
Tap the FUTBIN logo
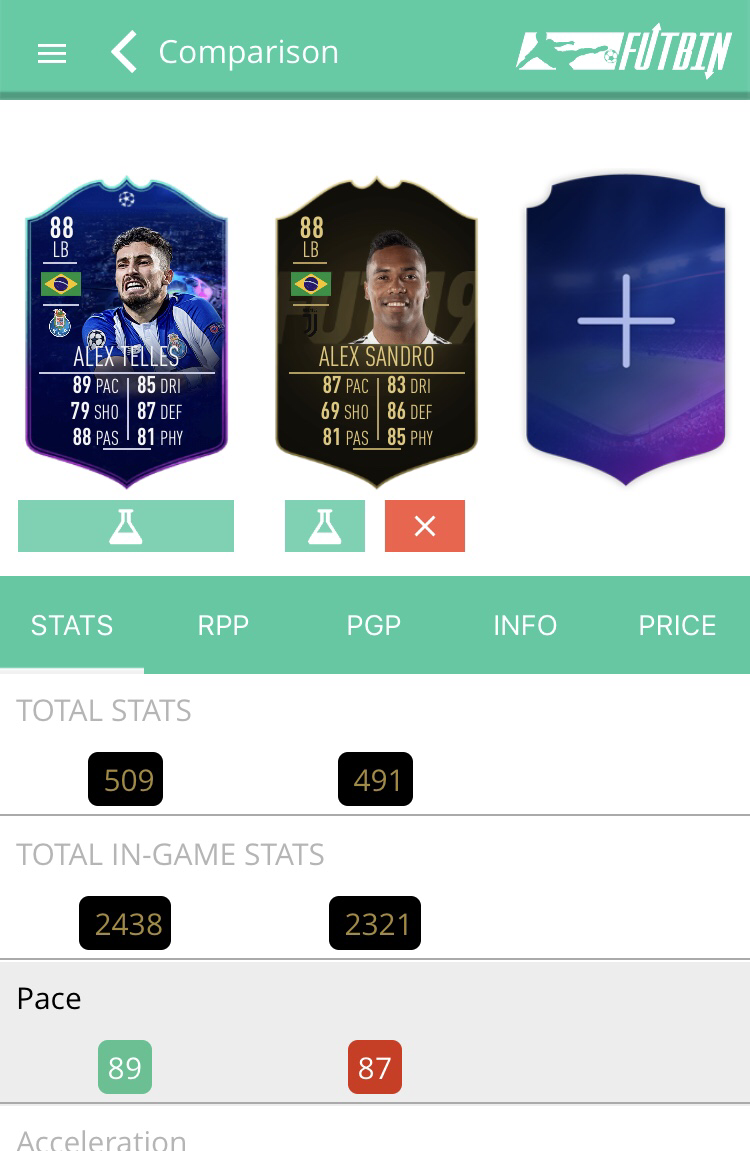(624, 51)
